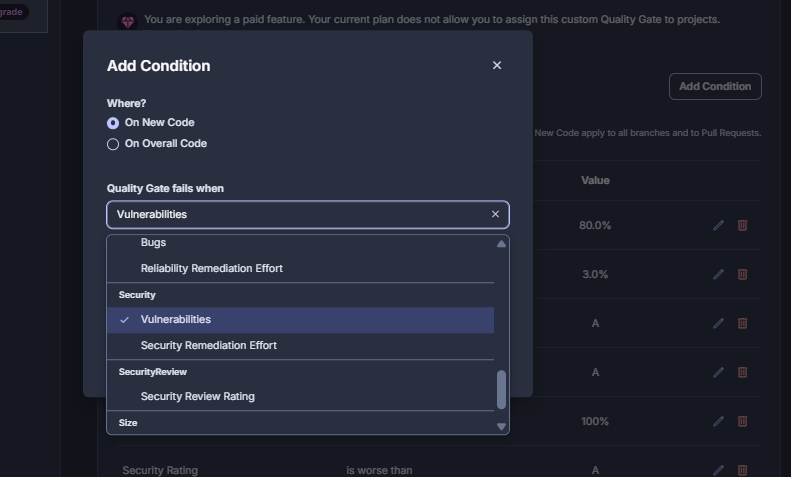The width and height of the screenshot is (791, 477).
Task: Click the dropdown list scrollbar thumb
Action: coord(501,389)
